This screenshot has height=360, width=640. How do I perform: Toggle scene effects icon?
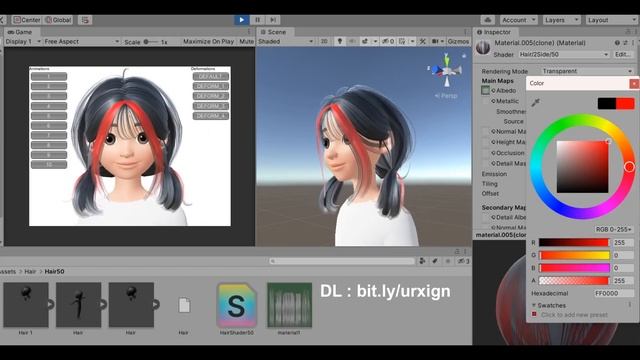(365, 41)
